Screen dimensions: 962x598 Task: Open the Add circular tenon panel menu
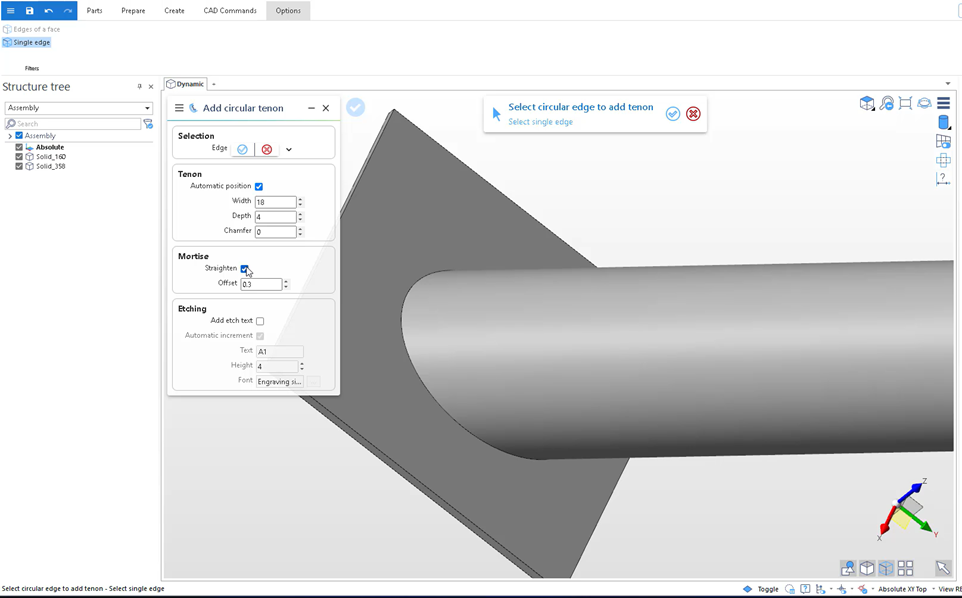click(179, 108)
